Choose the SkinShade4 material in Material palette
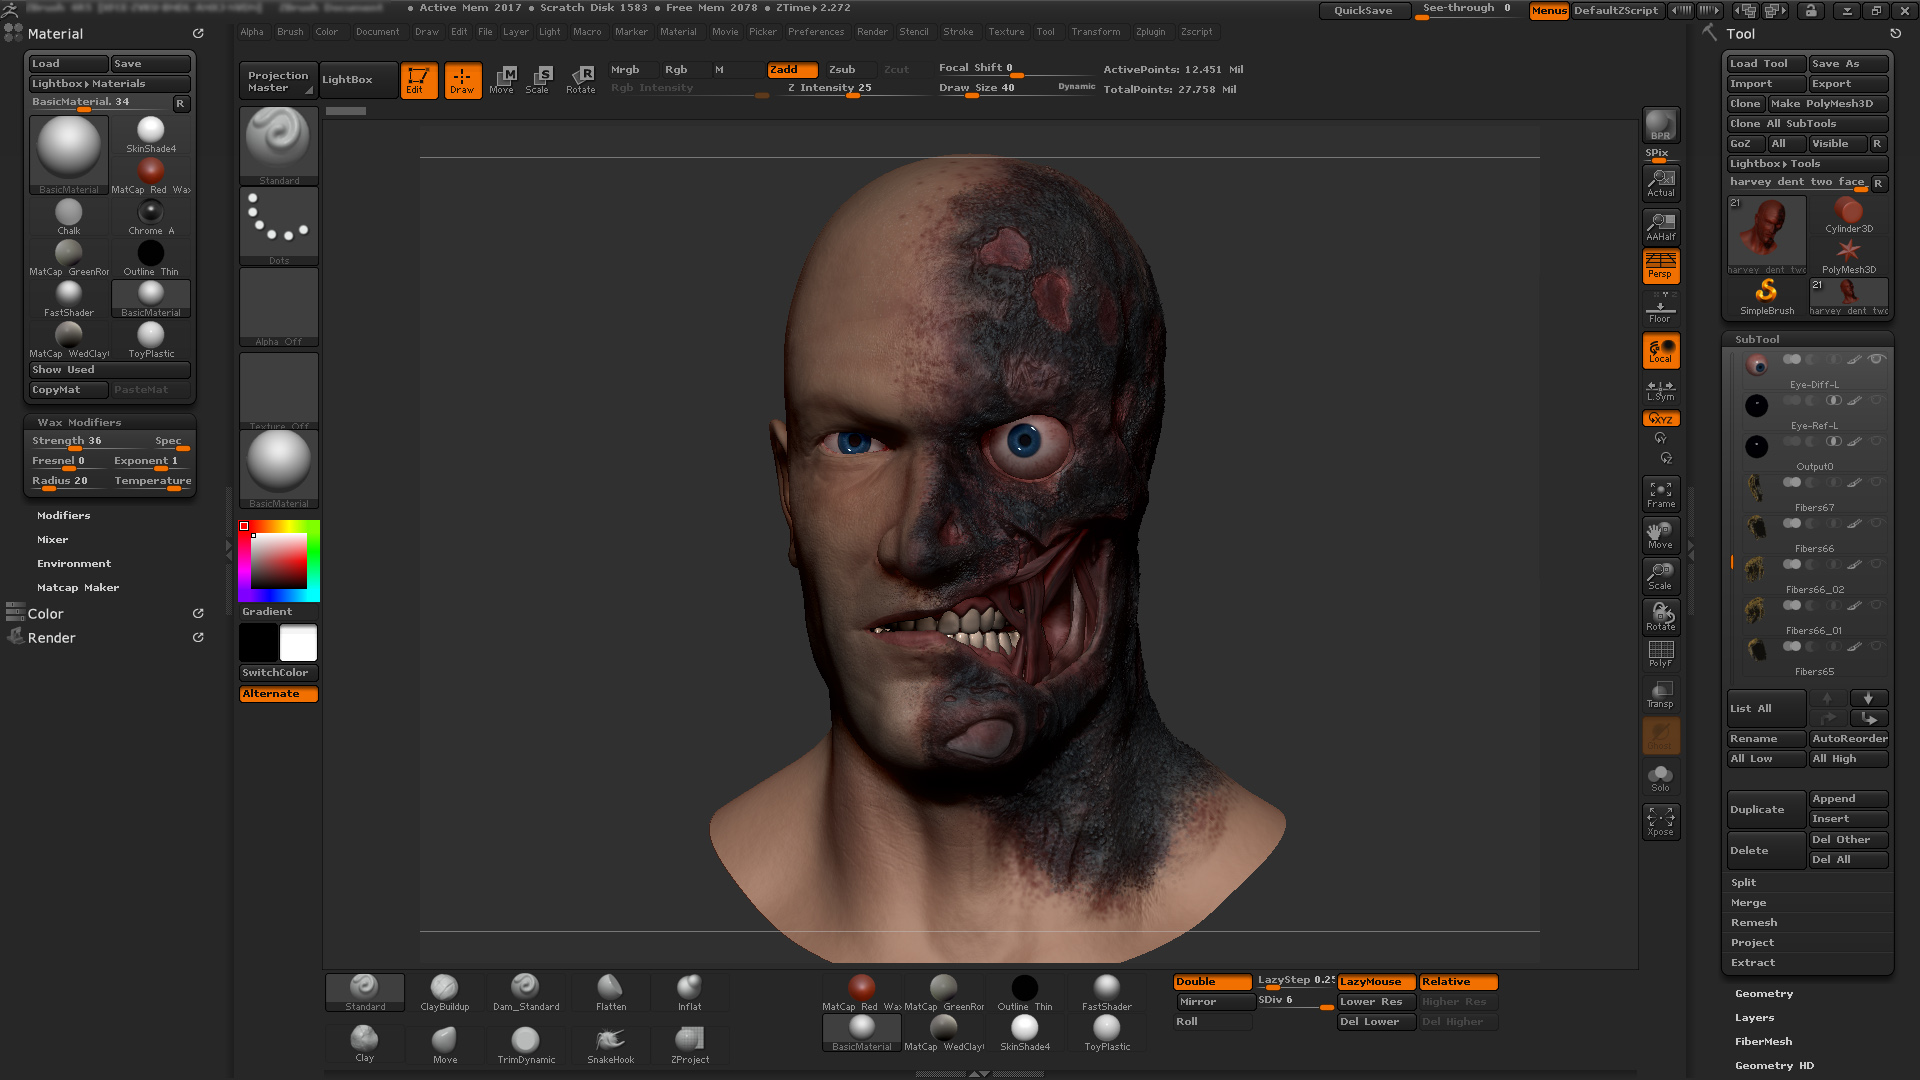Image resolution: width=1920 pixels, height=1080 pixels. (151, 135)
